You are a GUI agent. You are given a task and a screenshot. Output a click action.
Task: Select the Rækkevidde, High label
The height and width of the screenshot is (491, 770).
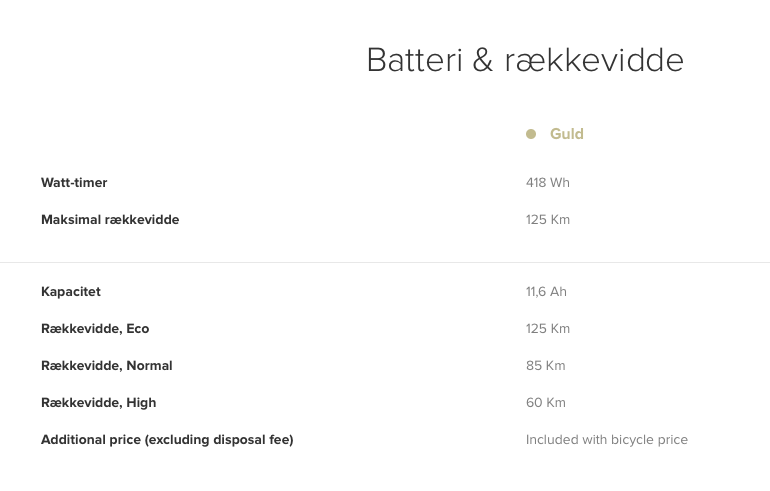coord(98,403)
